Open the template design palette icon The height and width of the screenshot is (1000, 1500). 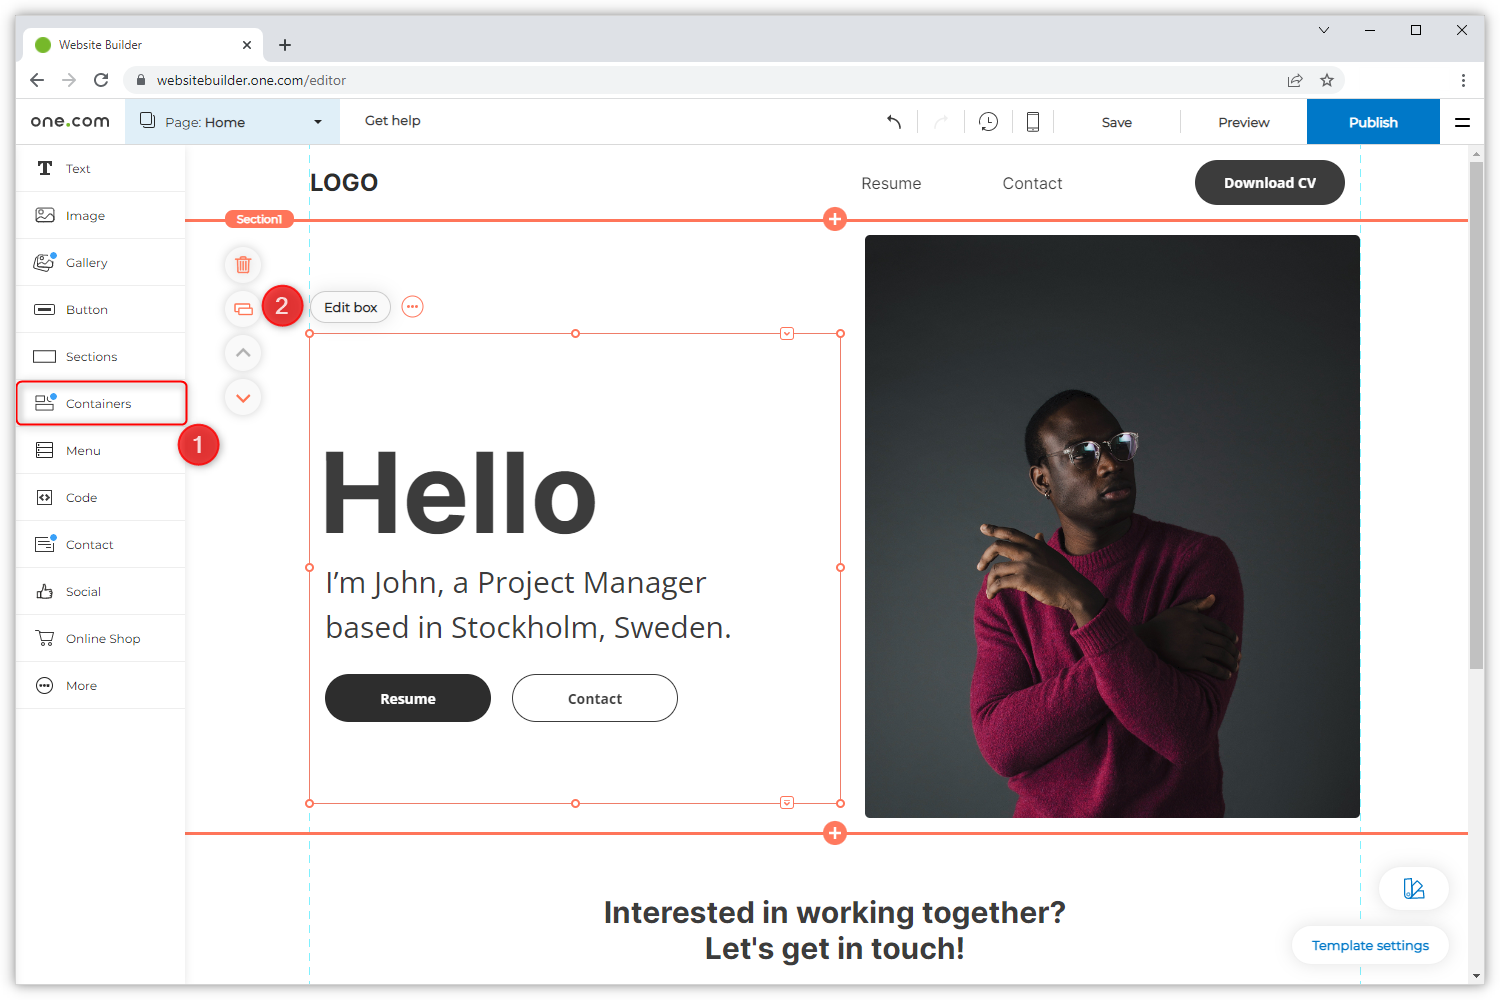tap(1413, 888)
